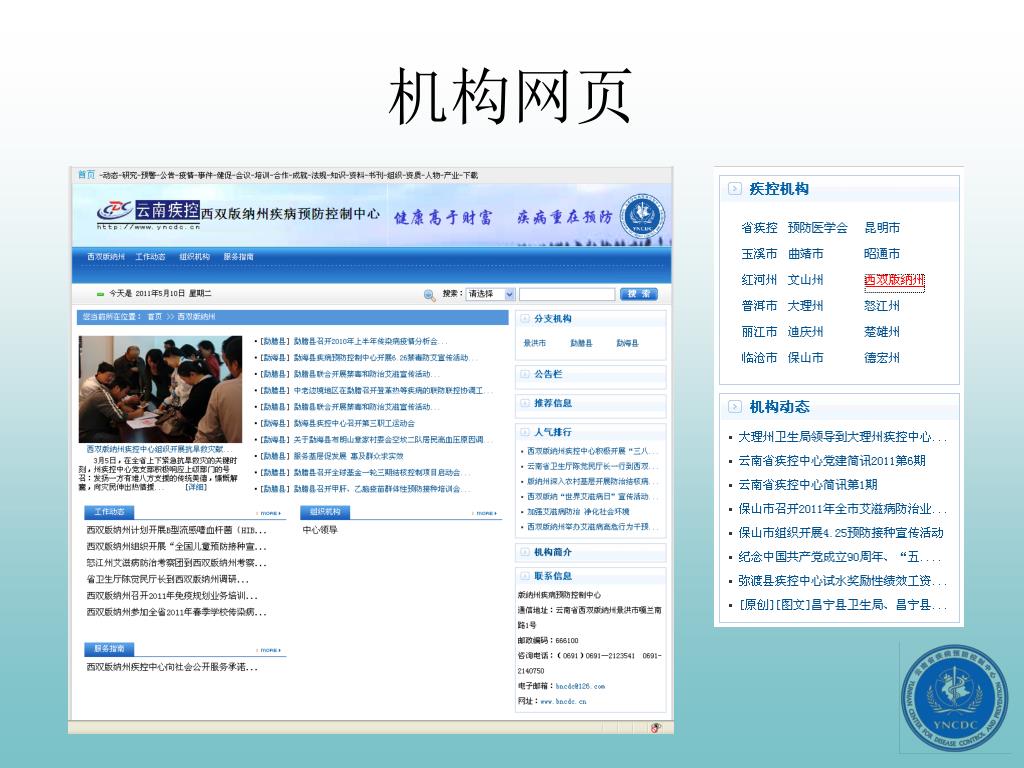Click the green marker before 今天是 date
The width and height of the screenshot is (1024, 768).
pos(101,294)
